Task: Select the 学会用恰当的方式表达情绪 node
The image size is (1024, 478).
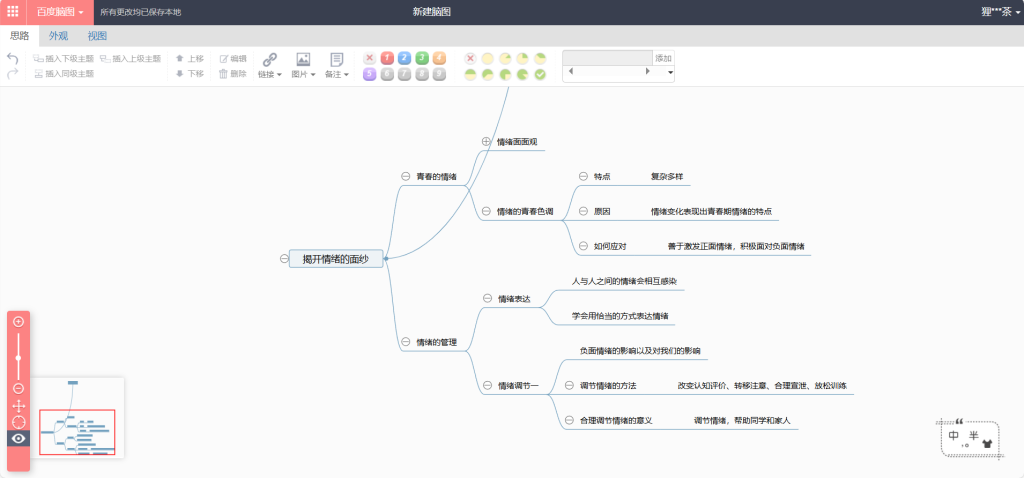Action: tap(620, 316)
